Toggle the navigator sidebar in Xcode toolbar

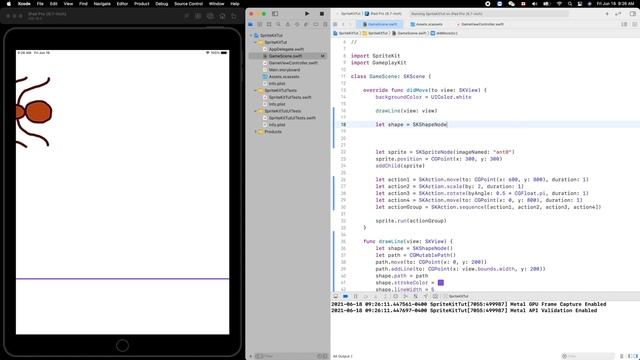point(275,13)
